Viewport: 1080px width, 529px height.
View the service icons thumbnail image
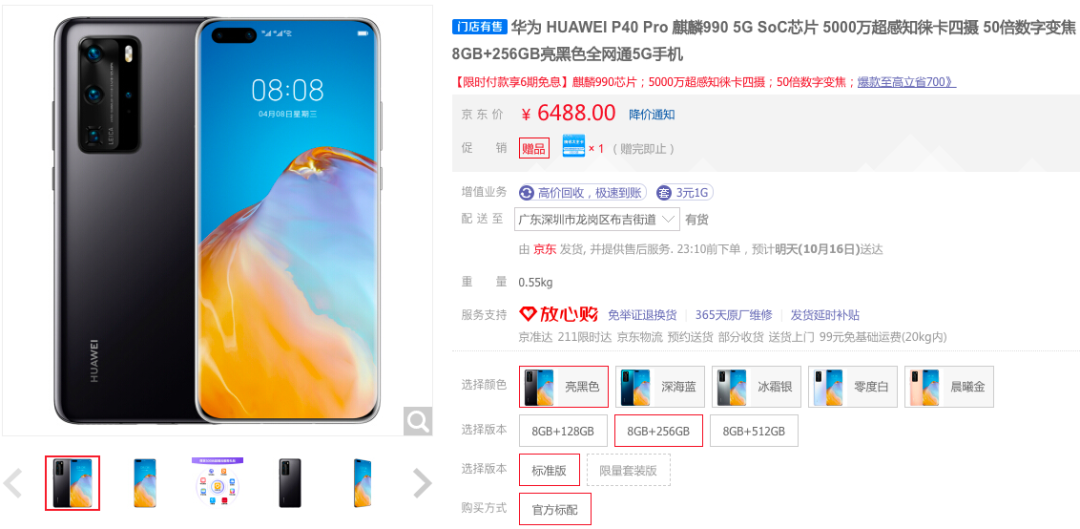coord(218,482)
